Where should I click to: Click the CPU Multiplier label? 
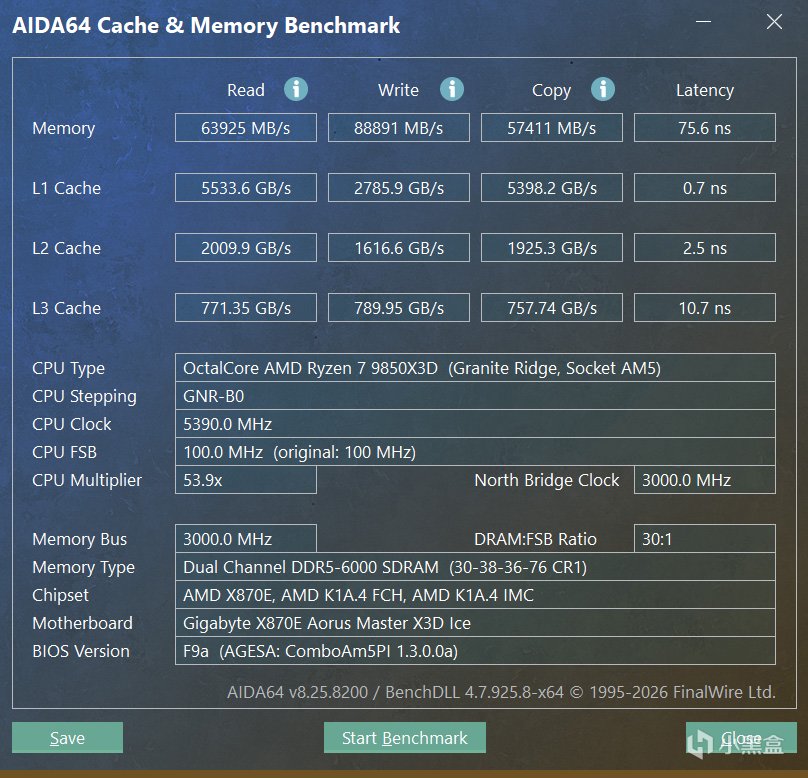[x=87, y=481]
